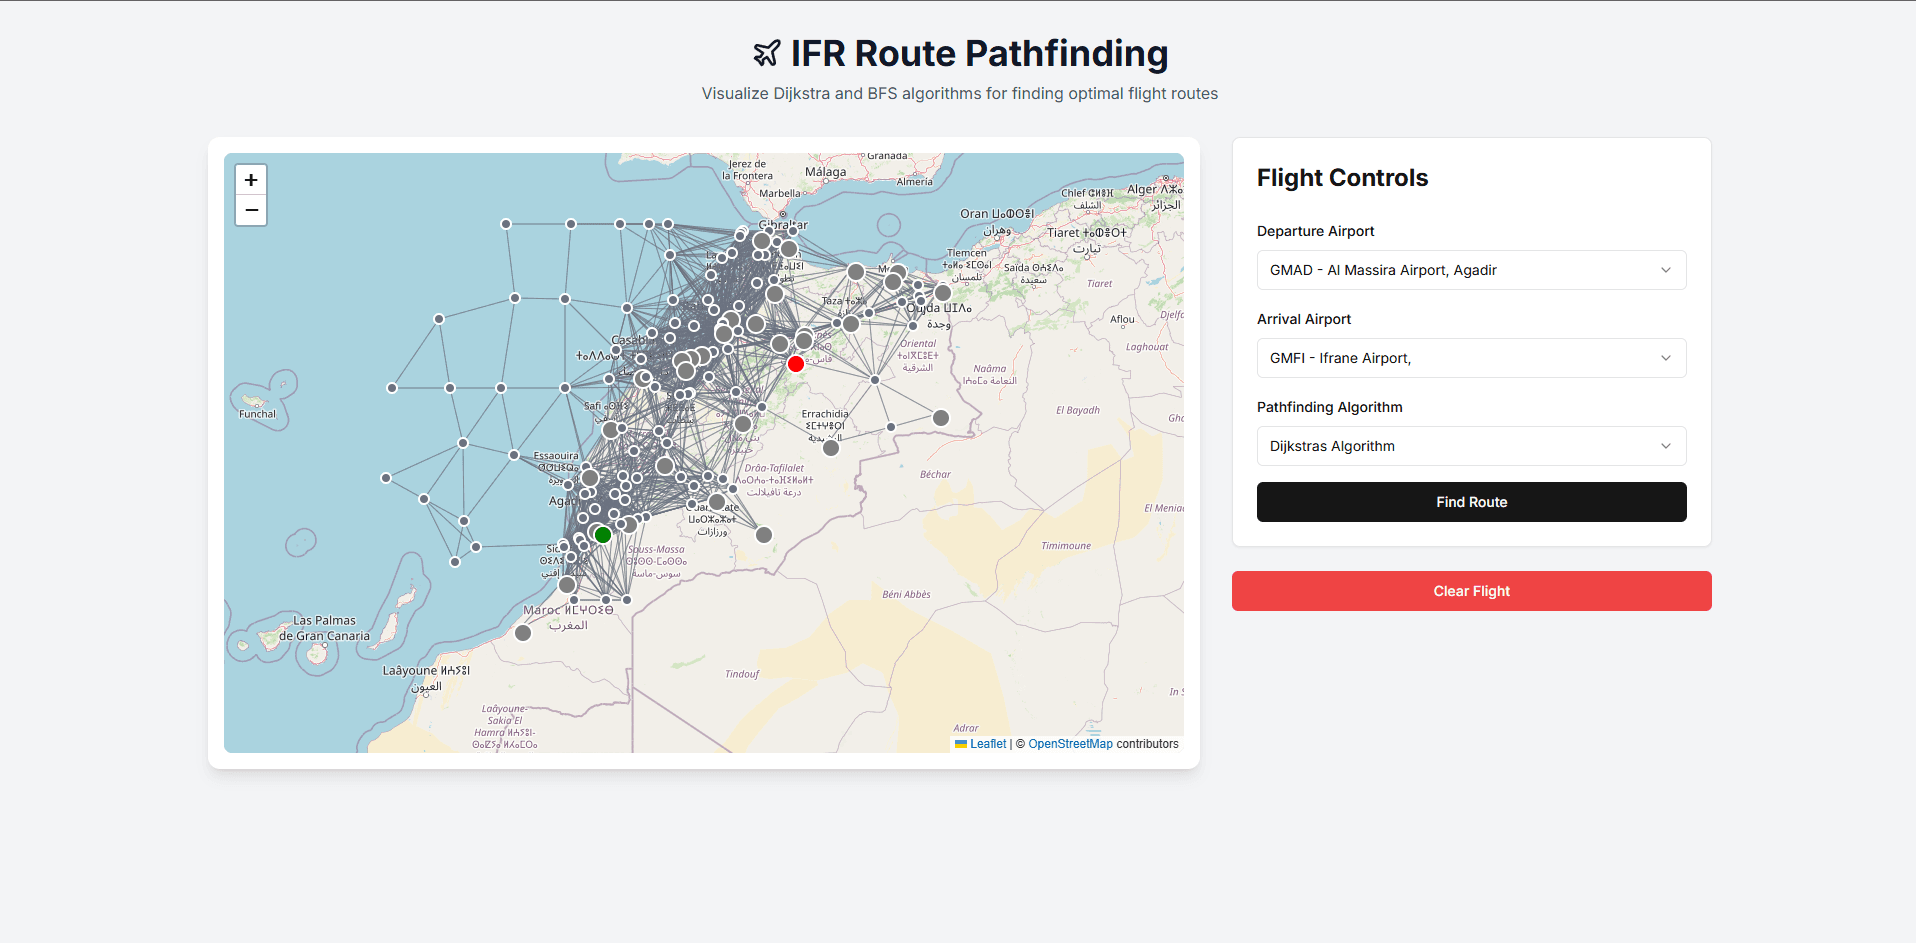
Task: Click the Arrival Airport field label
Action: coord(1303,319)
